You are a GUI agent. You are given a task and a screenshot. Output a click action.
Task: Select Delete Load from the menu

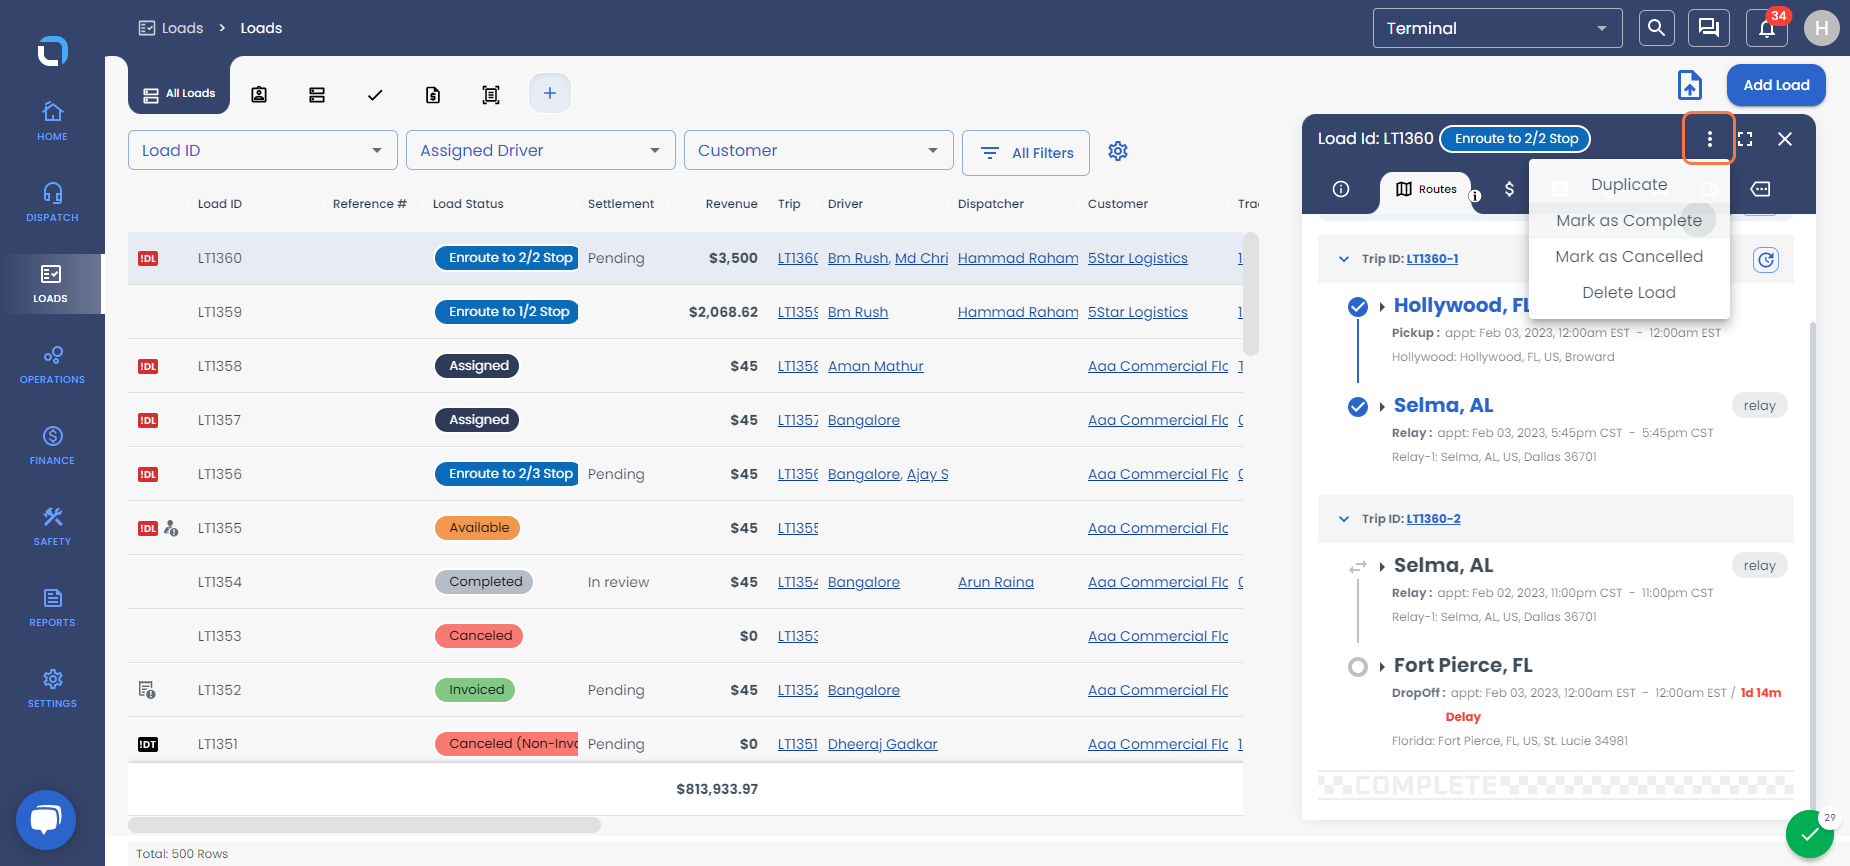1629,293
